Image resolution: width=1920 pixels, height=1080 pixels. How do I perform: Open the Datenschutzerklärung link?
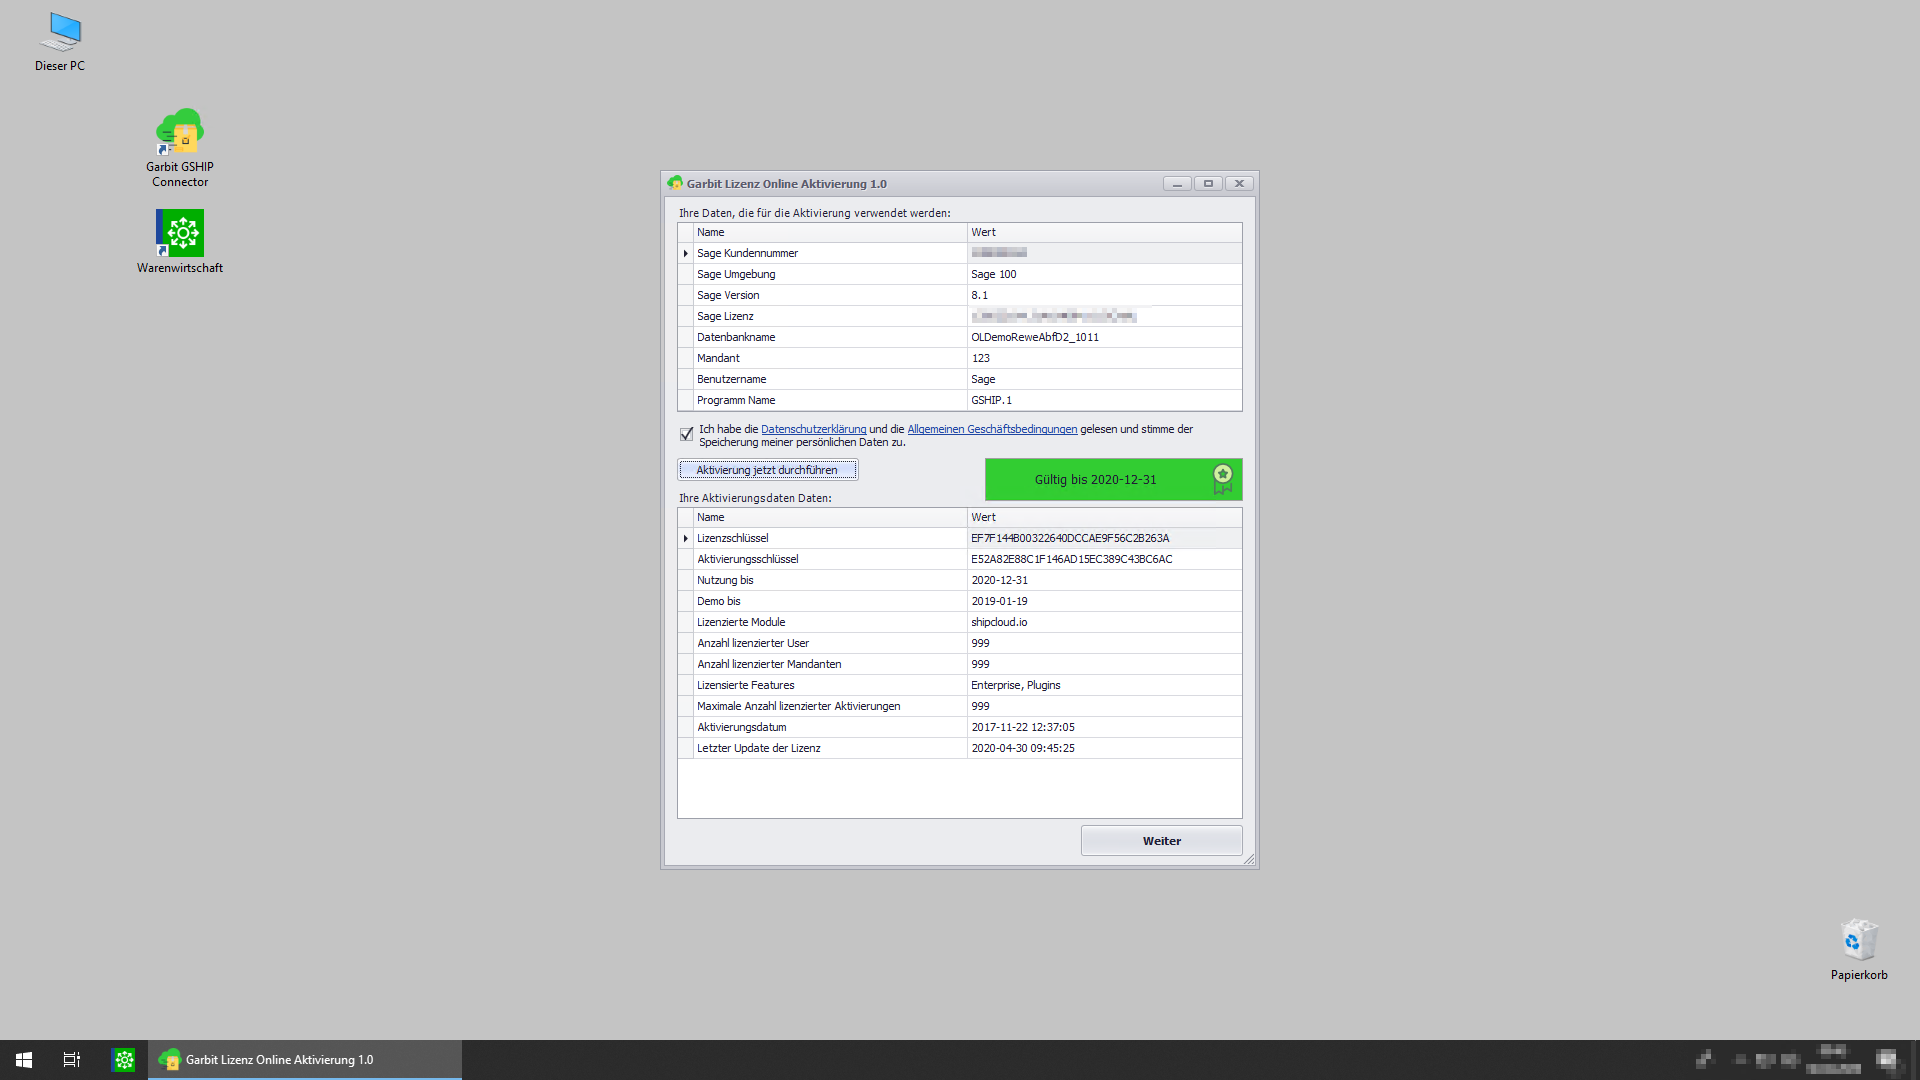[813, 429]
